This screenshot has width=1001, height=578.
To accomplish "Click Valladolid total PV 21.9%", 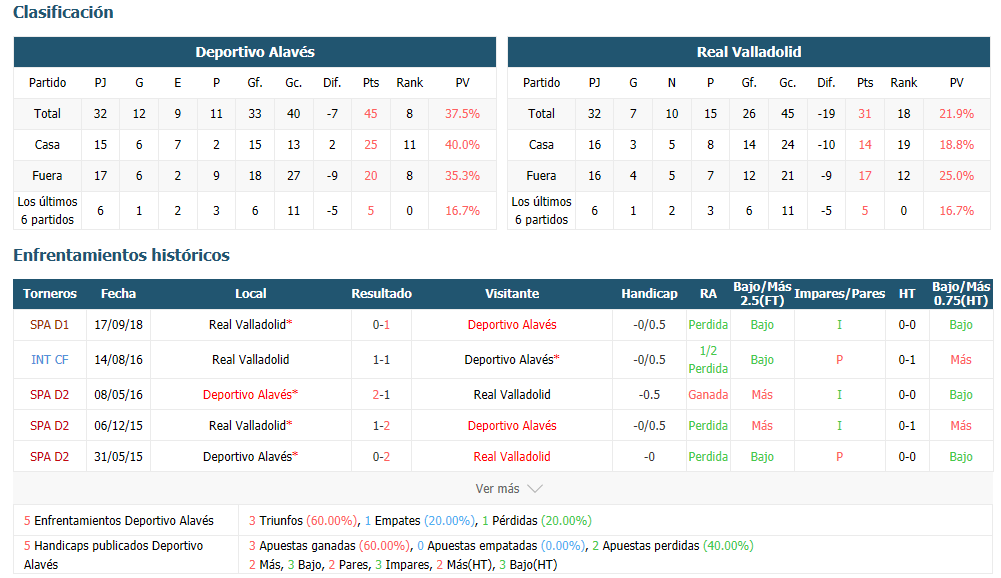I will (x=956, y=114).
